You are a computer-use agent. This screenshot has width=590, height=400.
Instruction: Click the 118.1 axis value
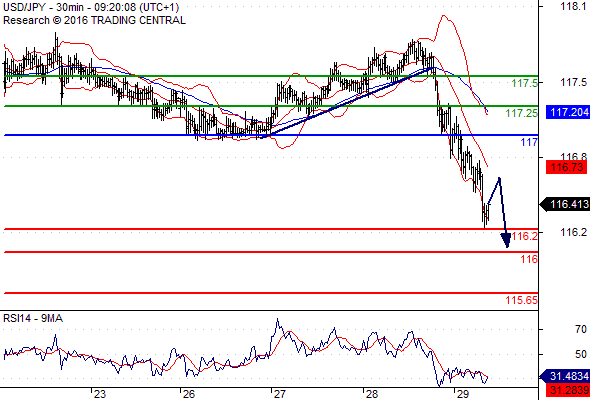click(x=573, y=6)
